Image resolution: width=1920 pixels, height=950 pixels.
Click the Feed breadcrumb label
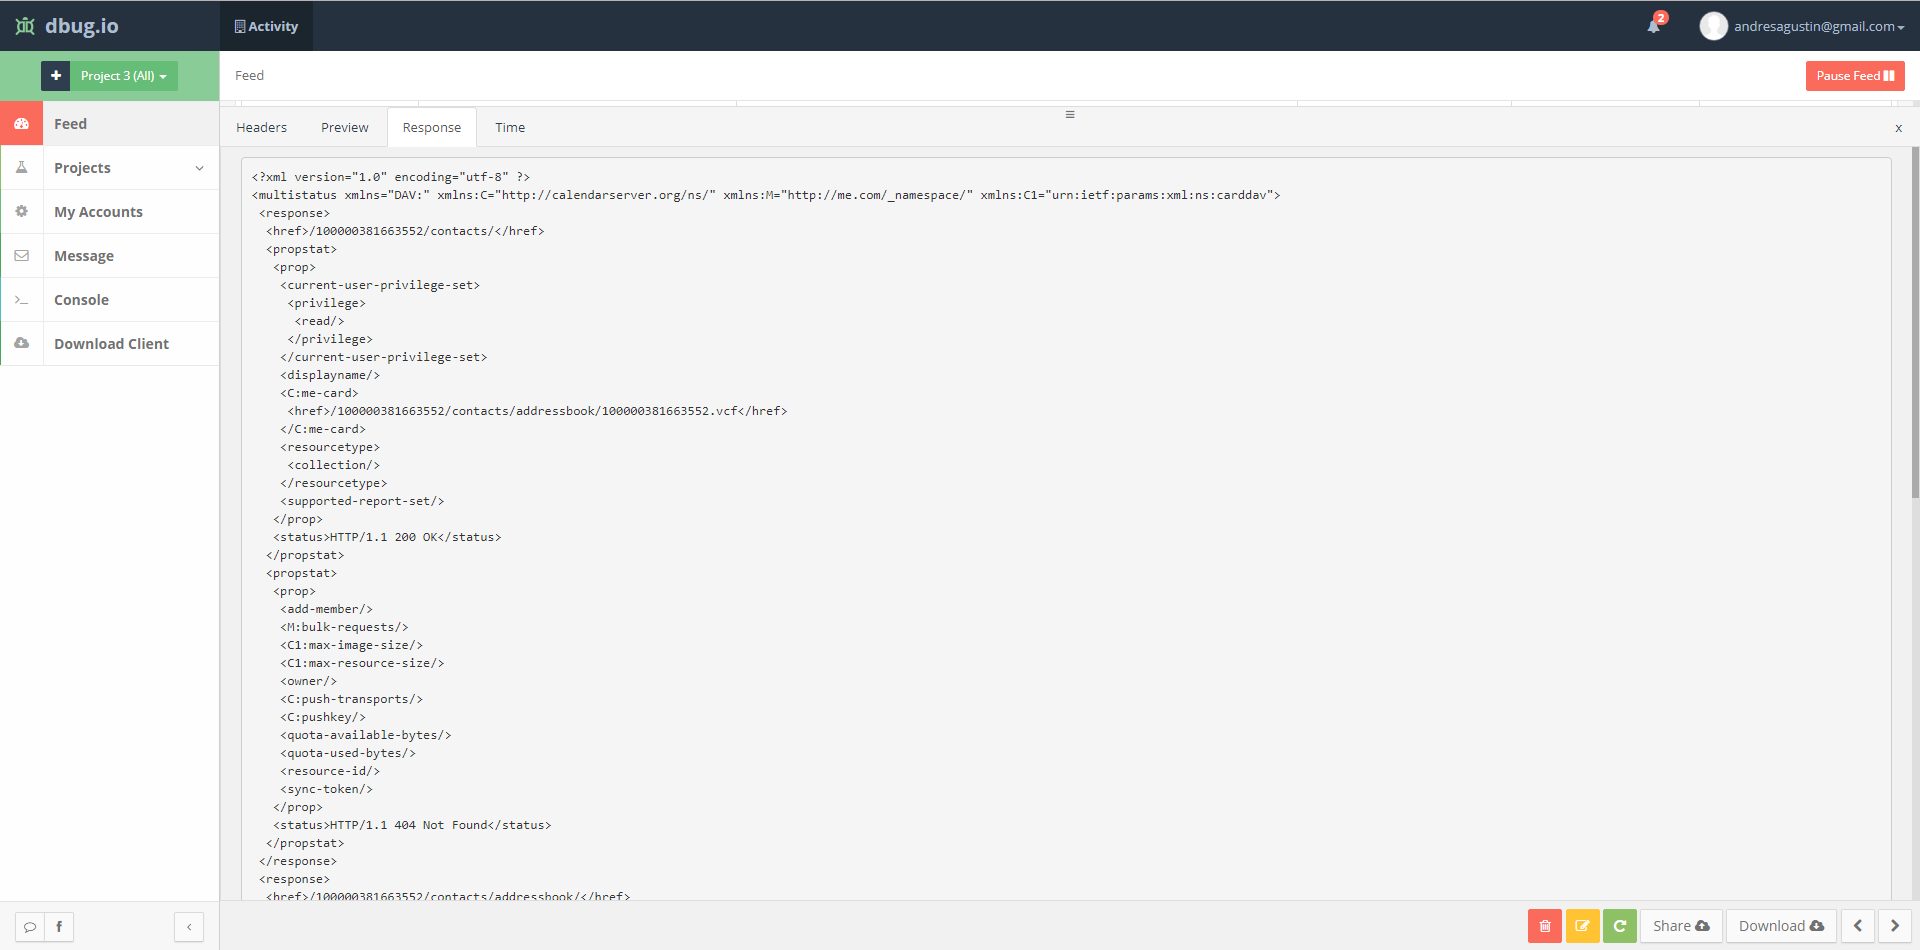coord(250,76)
